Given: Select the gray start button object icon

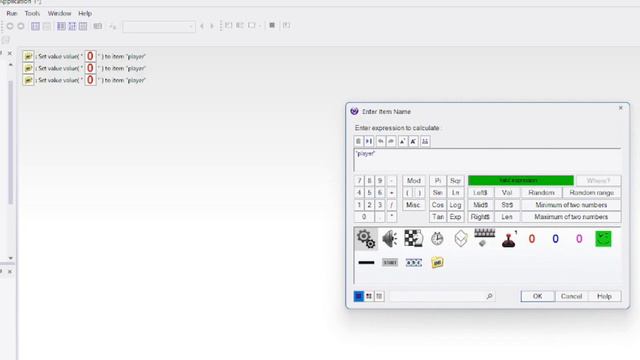Looking at the screenshot, I should [390, 262].
